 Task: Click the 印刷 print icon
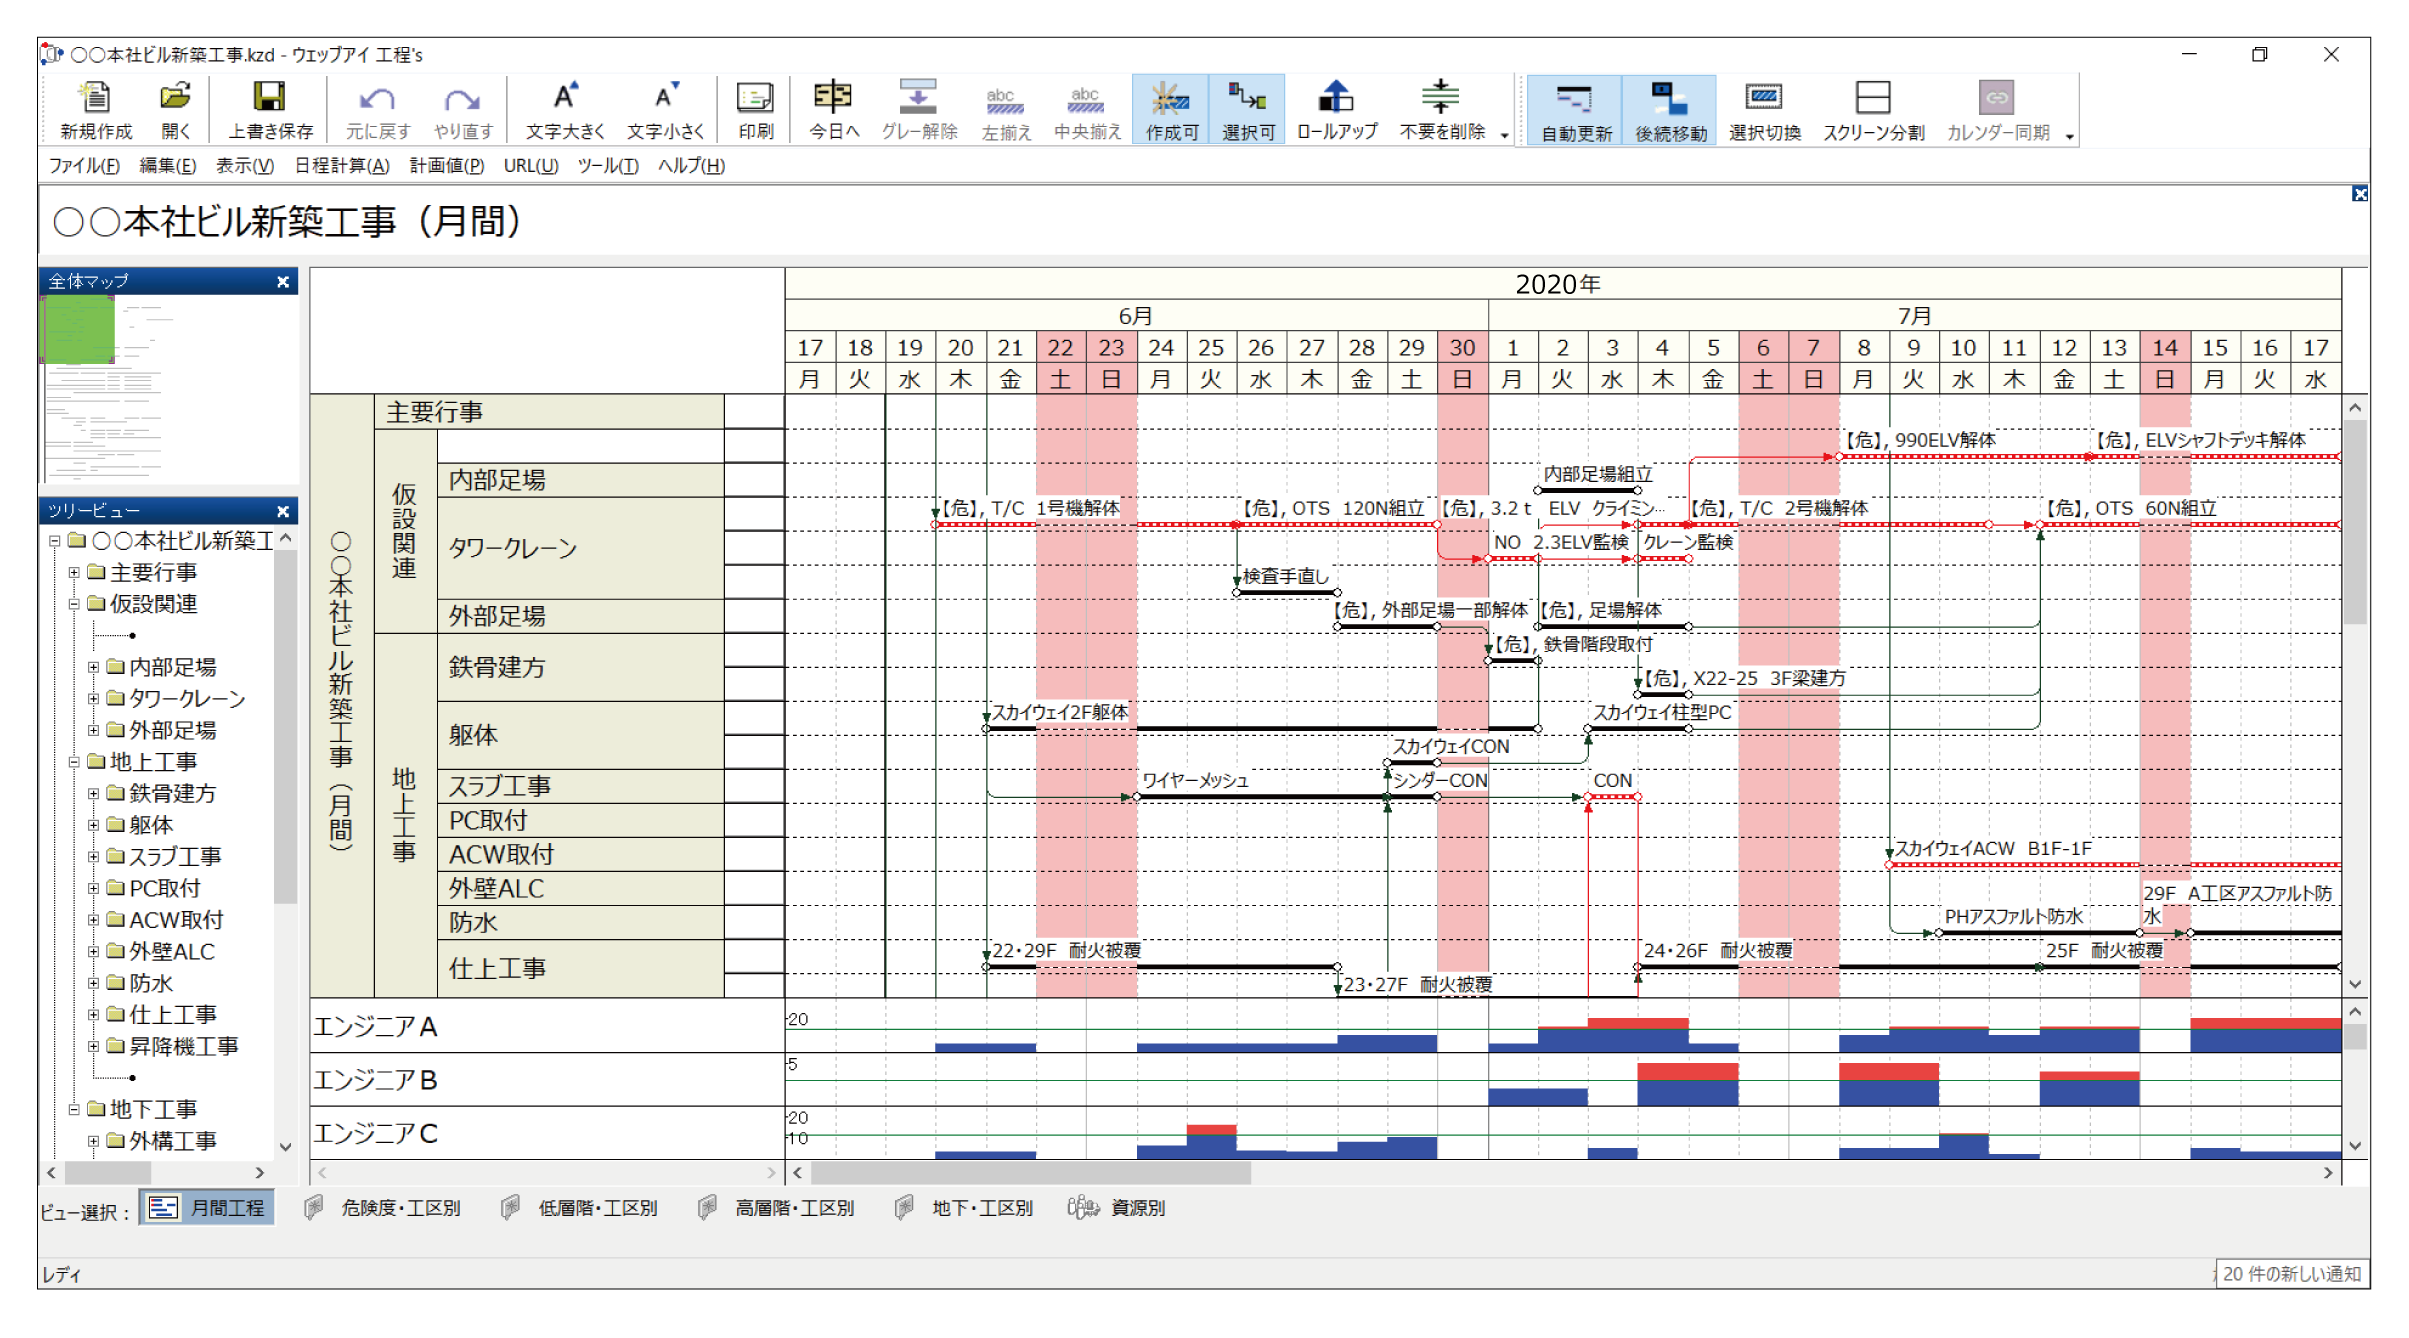tap(755, 99)
